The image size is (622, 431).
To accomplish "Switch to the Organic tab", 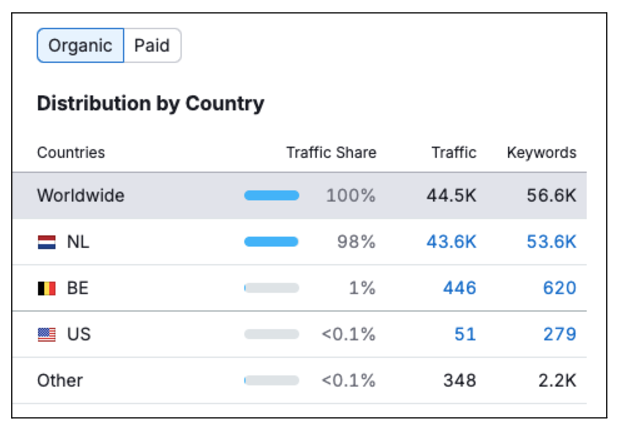I will coord(80,46).
